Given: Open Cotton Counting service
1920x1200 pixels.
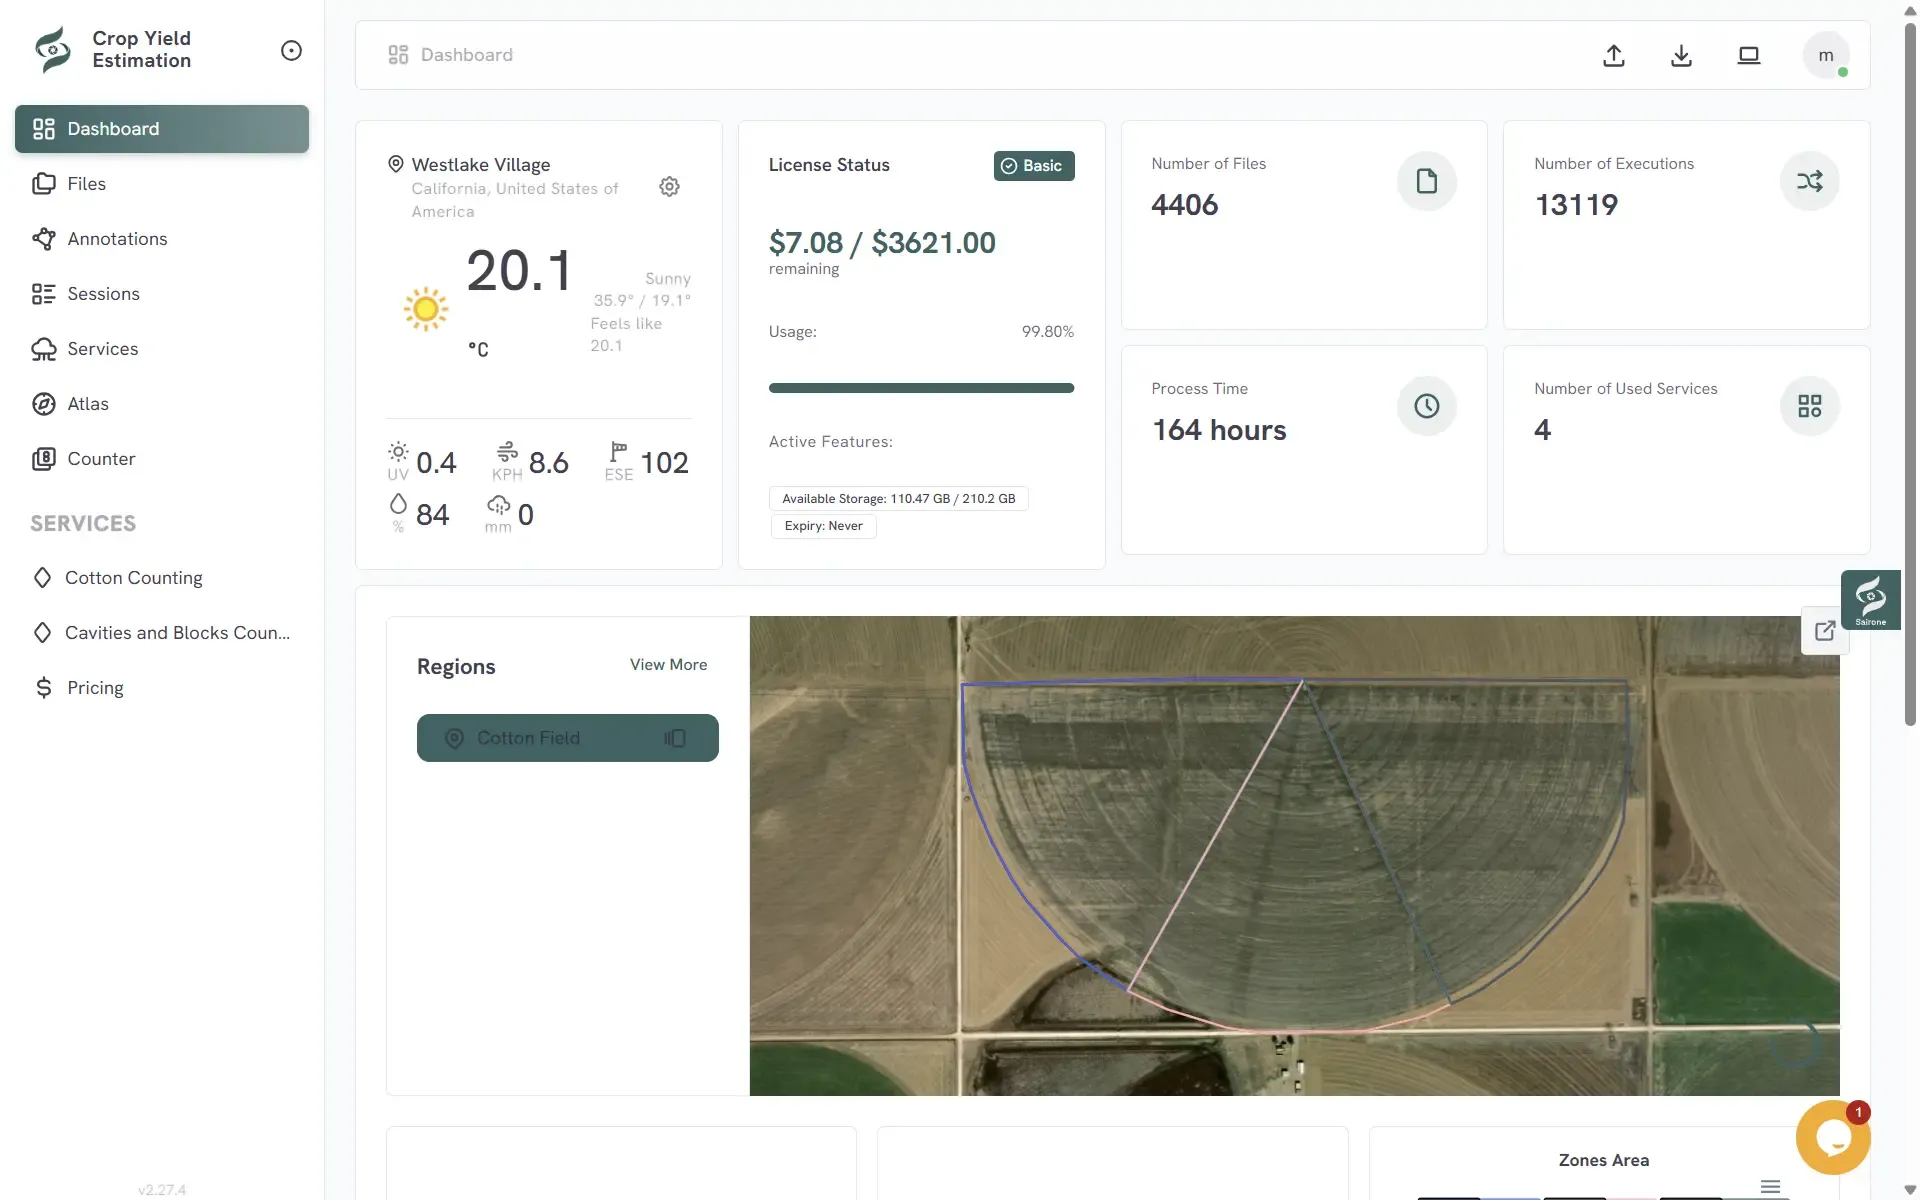Looking at the screenshot, I should [162, 578].
